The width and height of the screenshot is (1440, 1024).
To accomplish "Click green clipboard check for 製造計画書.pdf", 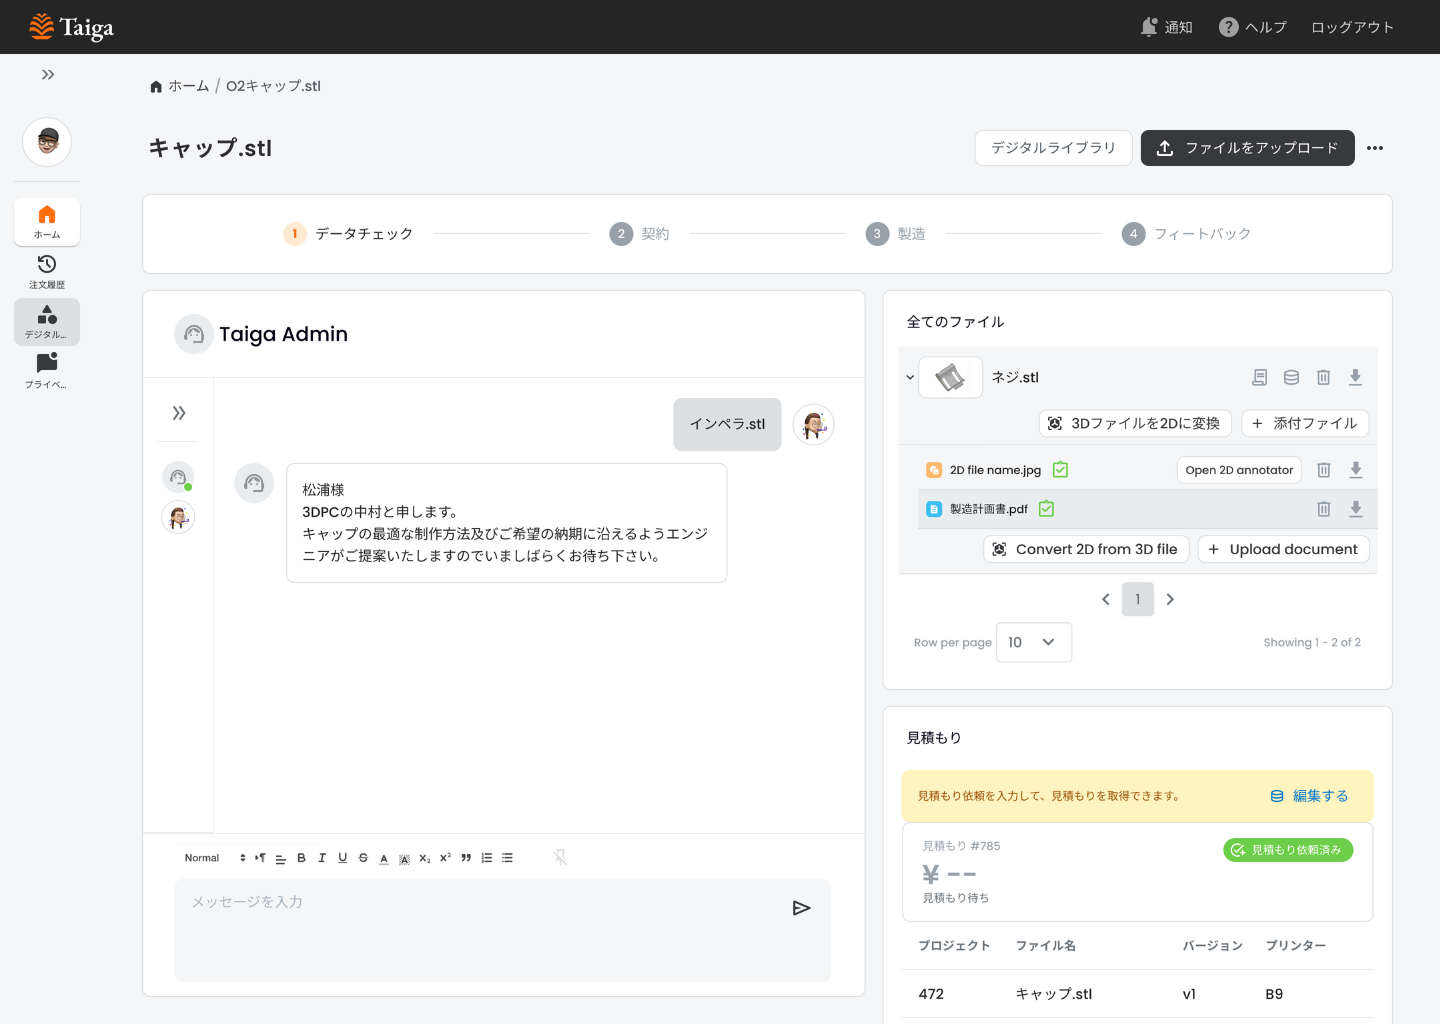I will click(1047, 509).
